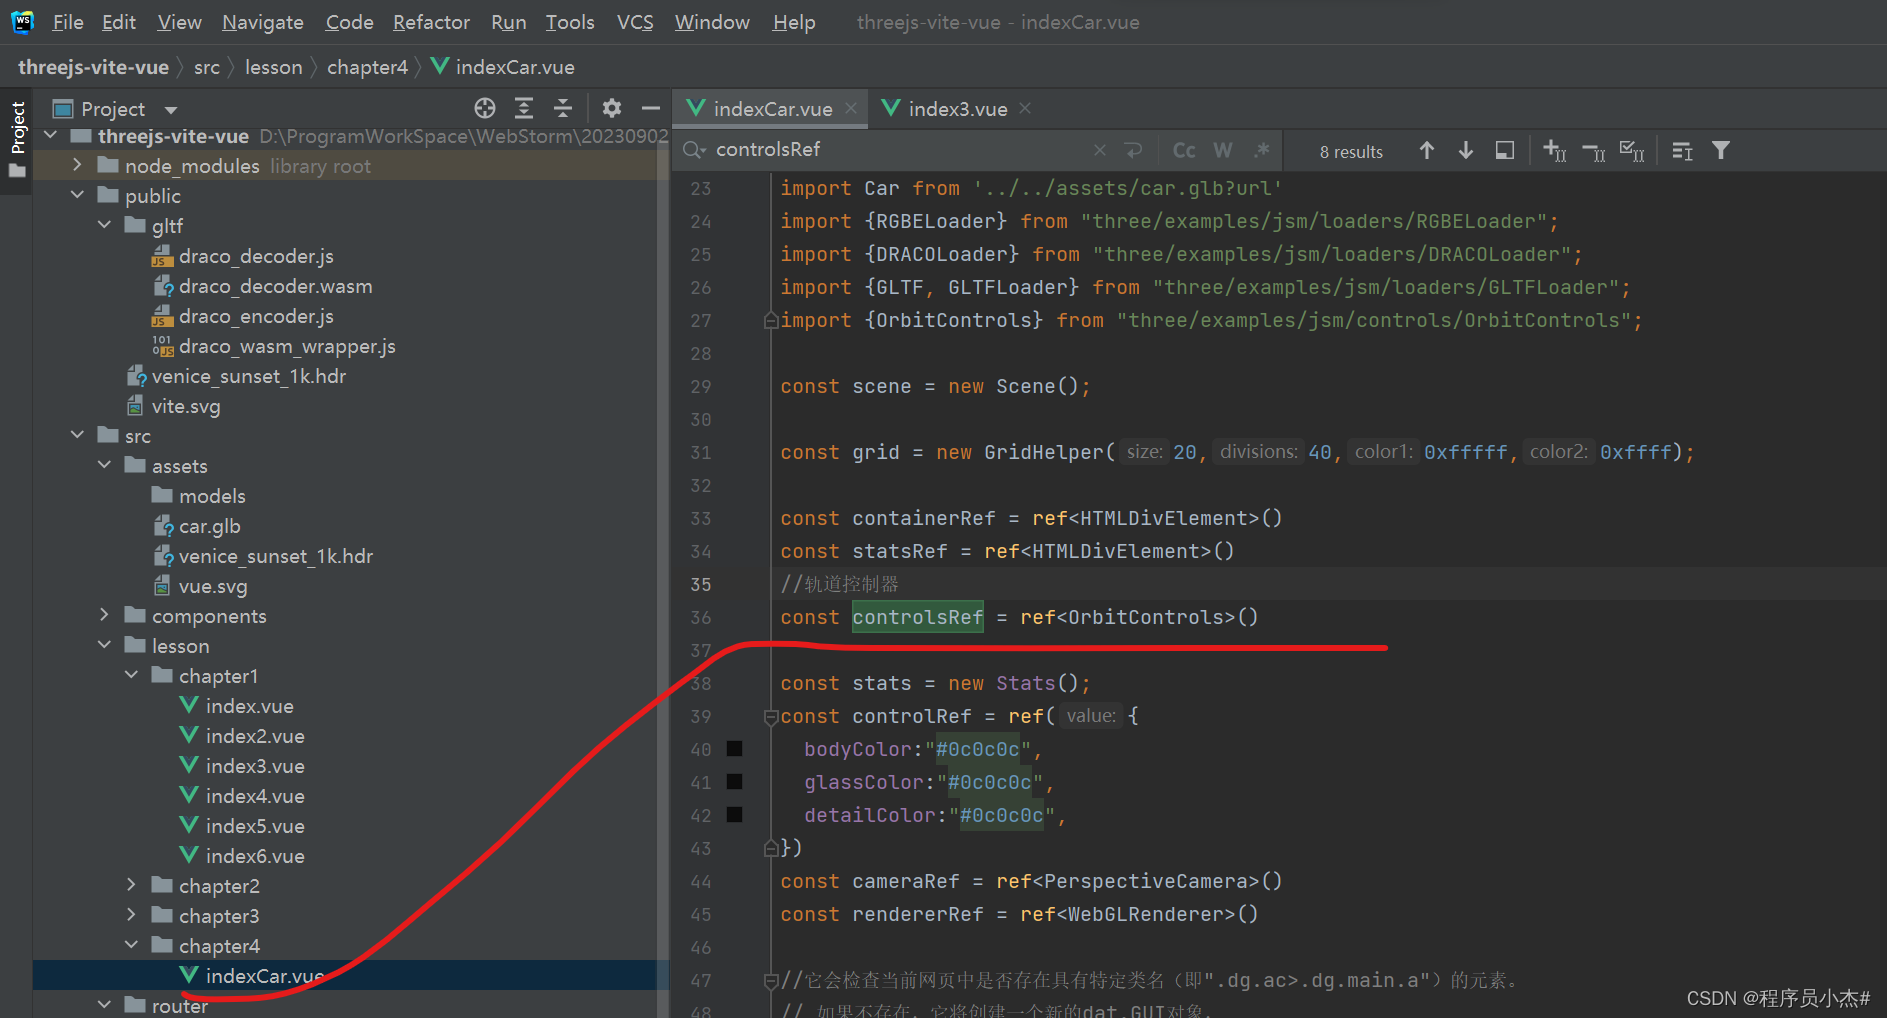Screen dimensions: 1887x1018
Task: Toggle the Project side tool window button
Action: tap(17, 139)
